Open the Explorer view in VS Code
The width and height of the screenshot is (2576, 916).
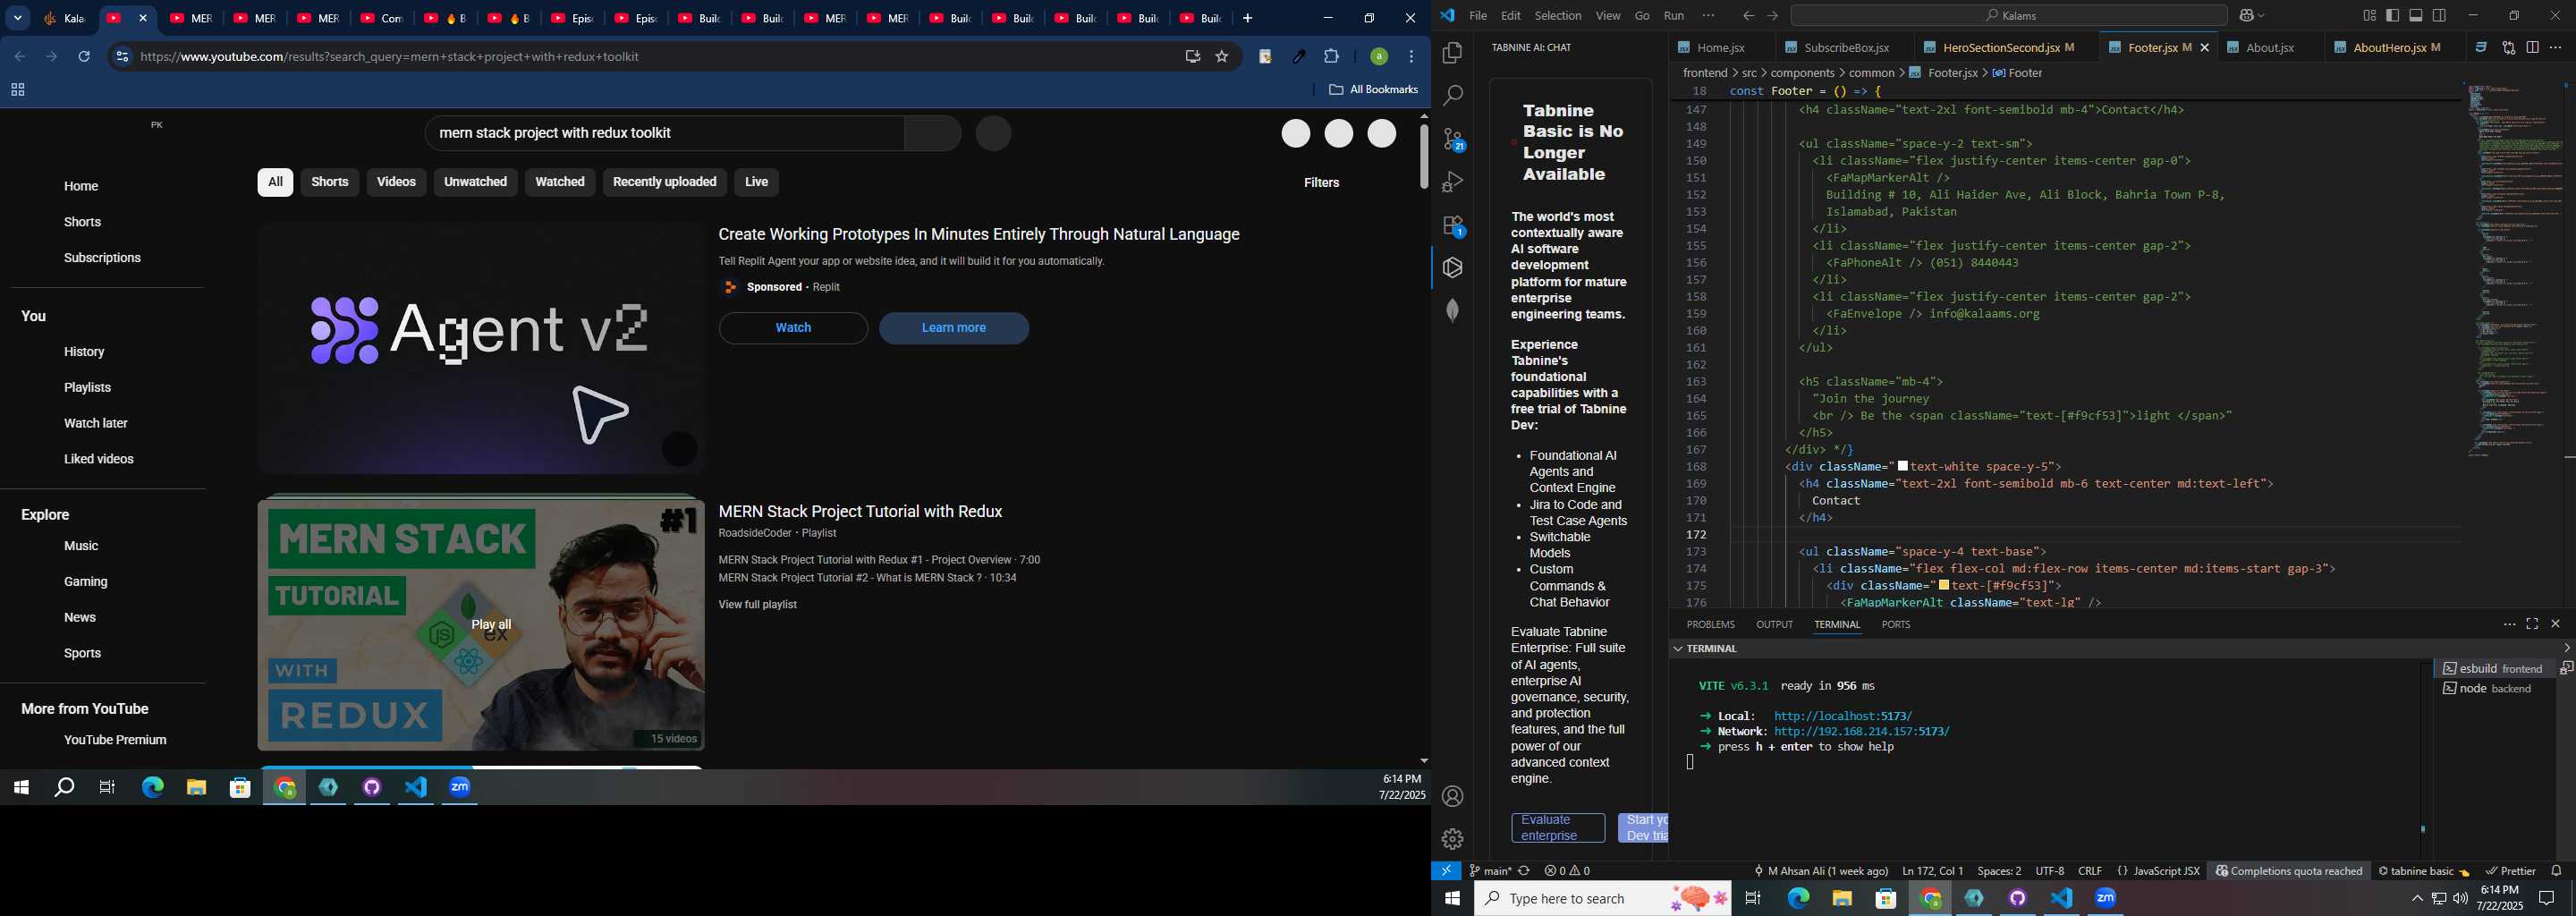pyautogui.click(x=1453, y=53)
